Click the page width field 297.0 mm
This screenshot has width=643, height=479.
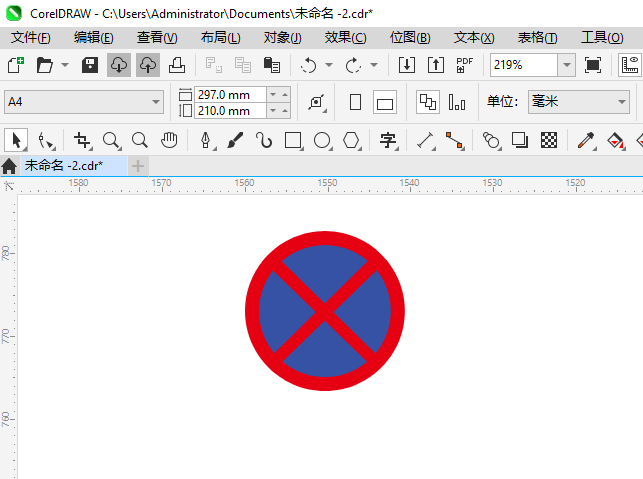(230, 95)
